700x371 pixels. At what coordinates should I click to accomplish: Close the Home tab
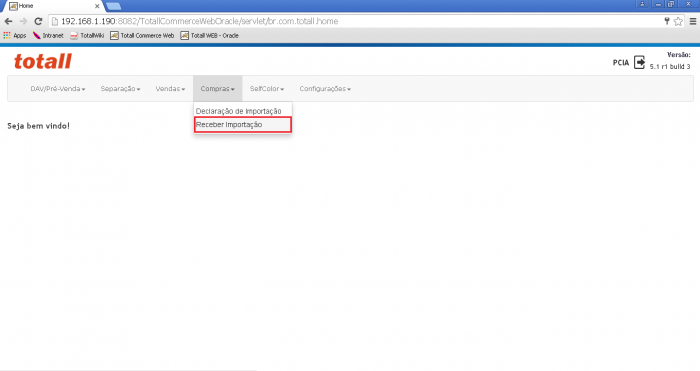(97, 6)
